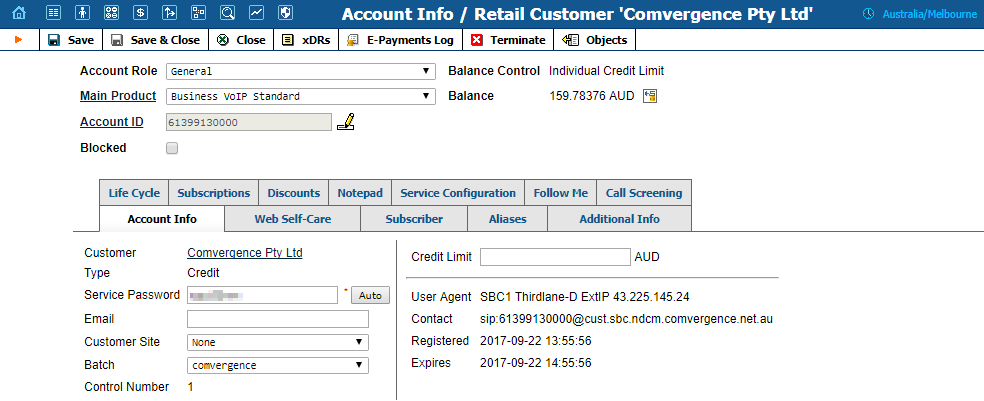The width and height of the screenshot is (984, 401).
Task: Switch to the Service Configuration tab
Action: (458, 193)
